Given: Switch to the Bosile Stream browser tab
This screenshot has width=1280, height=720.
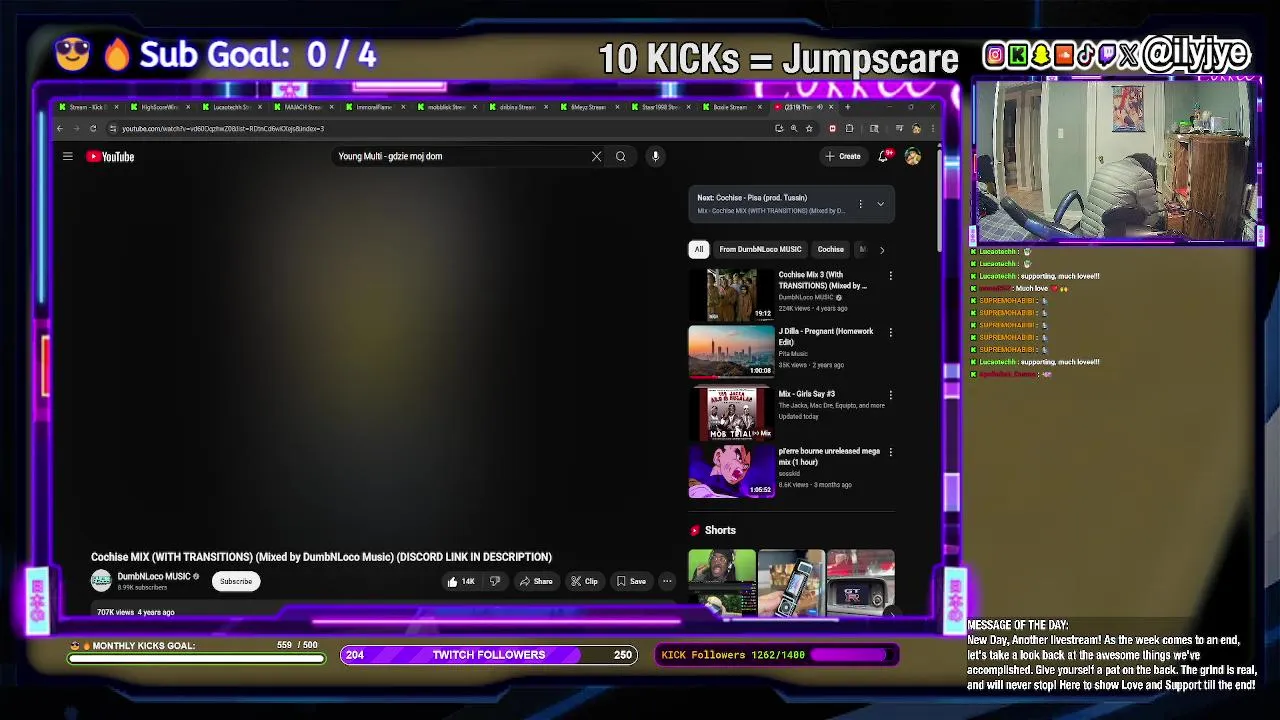Looking at the screenshot, I should coord(730,107).
